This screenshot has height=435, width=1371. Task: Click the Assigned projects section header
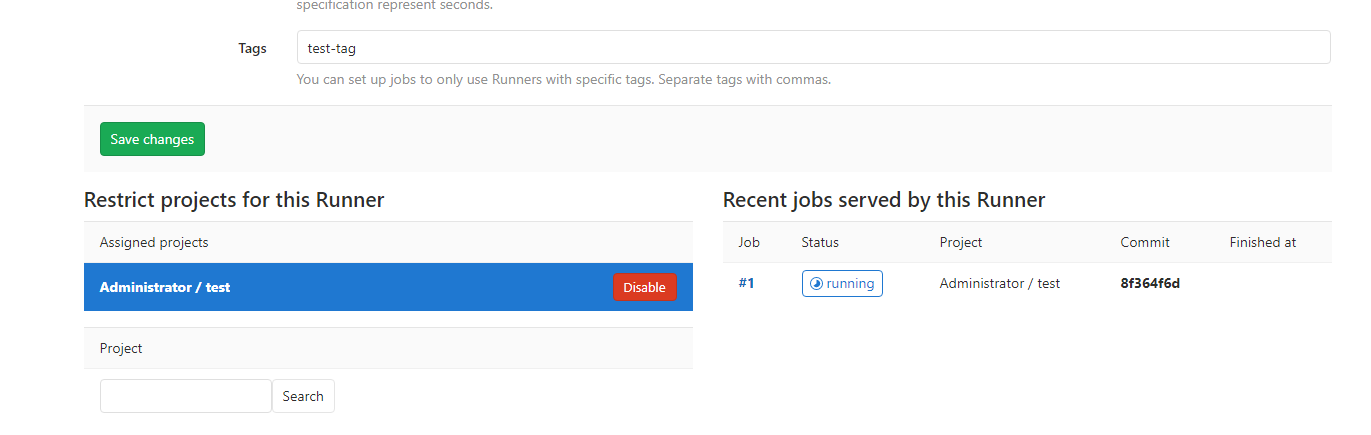point(154,242)
